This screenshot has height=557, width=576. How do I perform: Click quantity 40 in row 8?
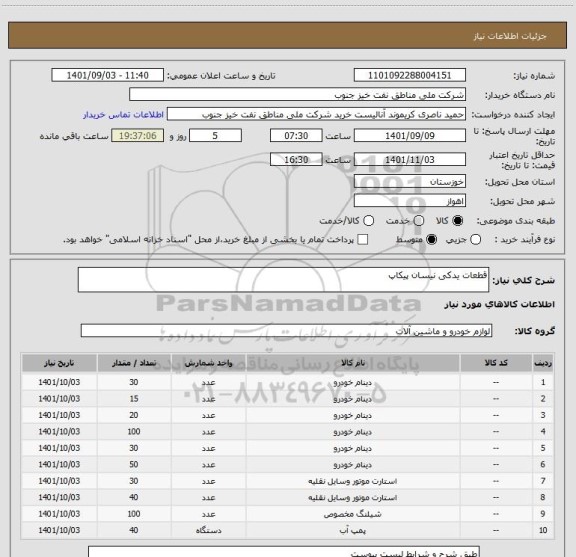click(134, 497)
